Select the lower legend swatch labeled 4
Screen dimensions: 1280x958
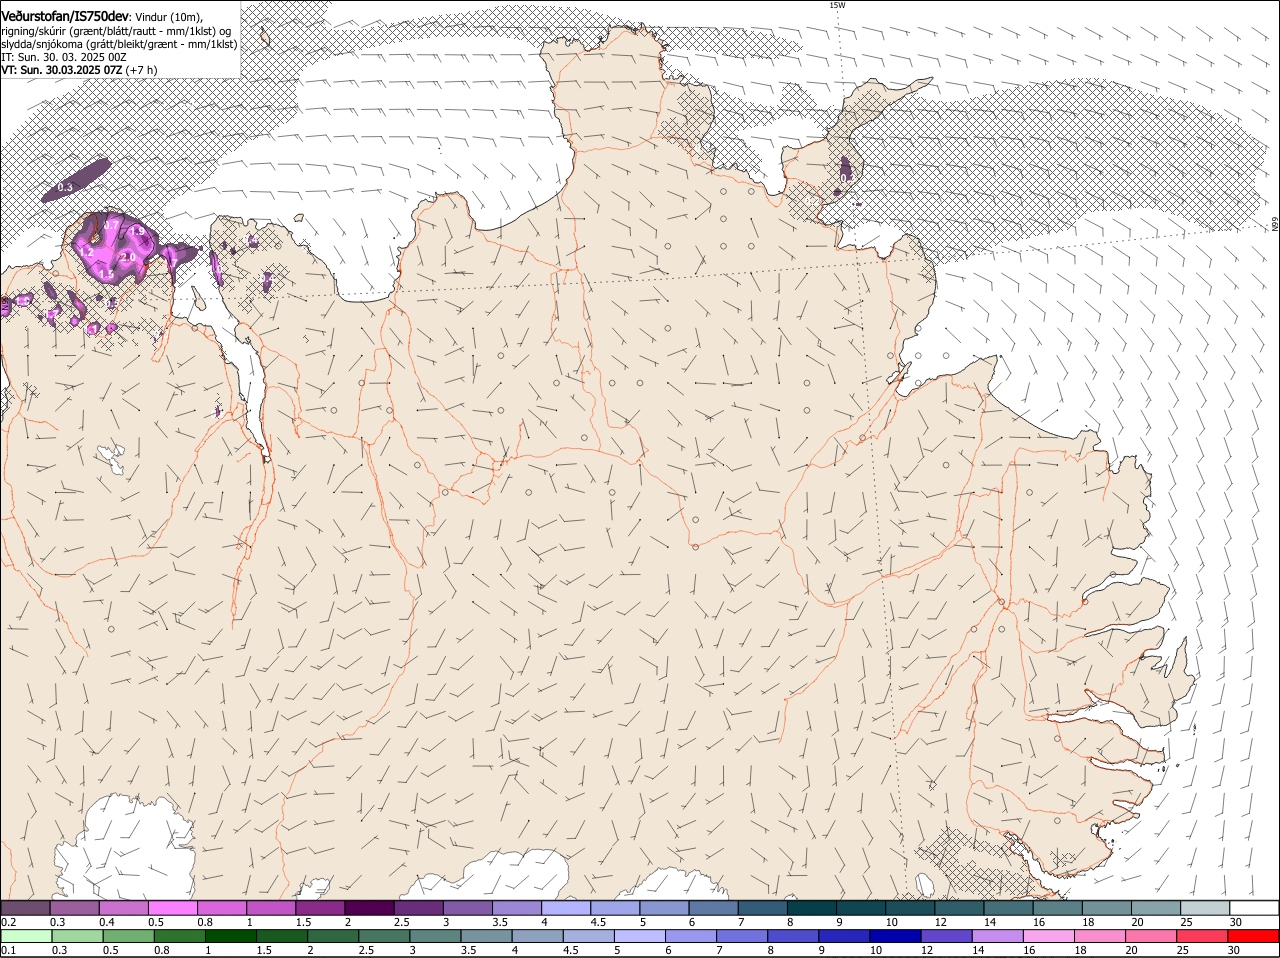(x=537, y=937)
